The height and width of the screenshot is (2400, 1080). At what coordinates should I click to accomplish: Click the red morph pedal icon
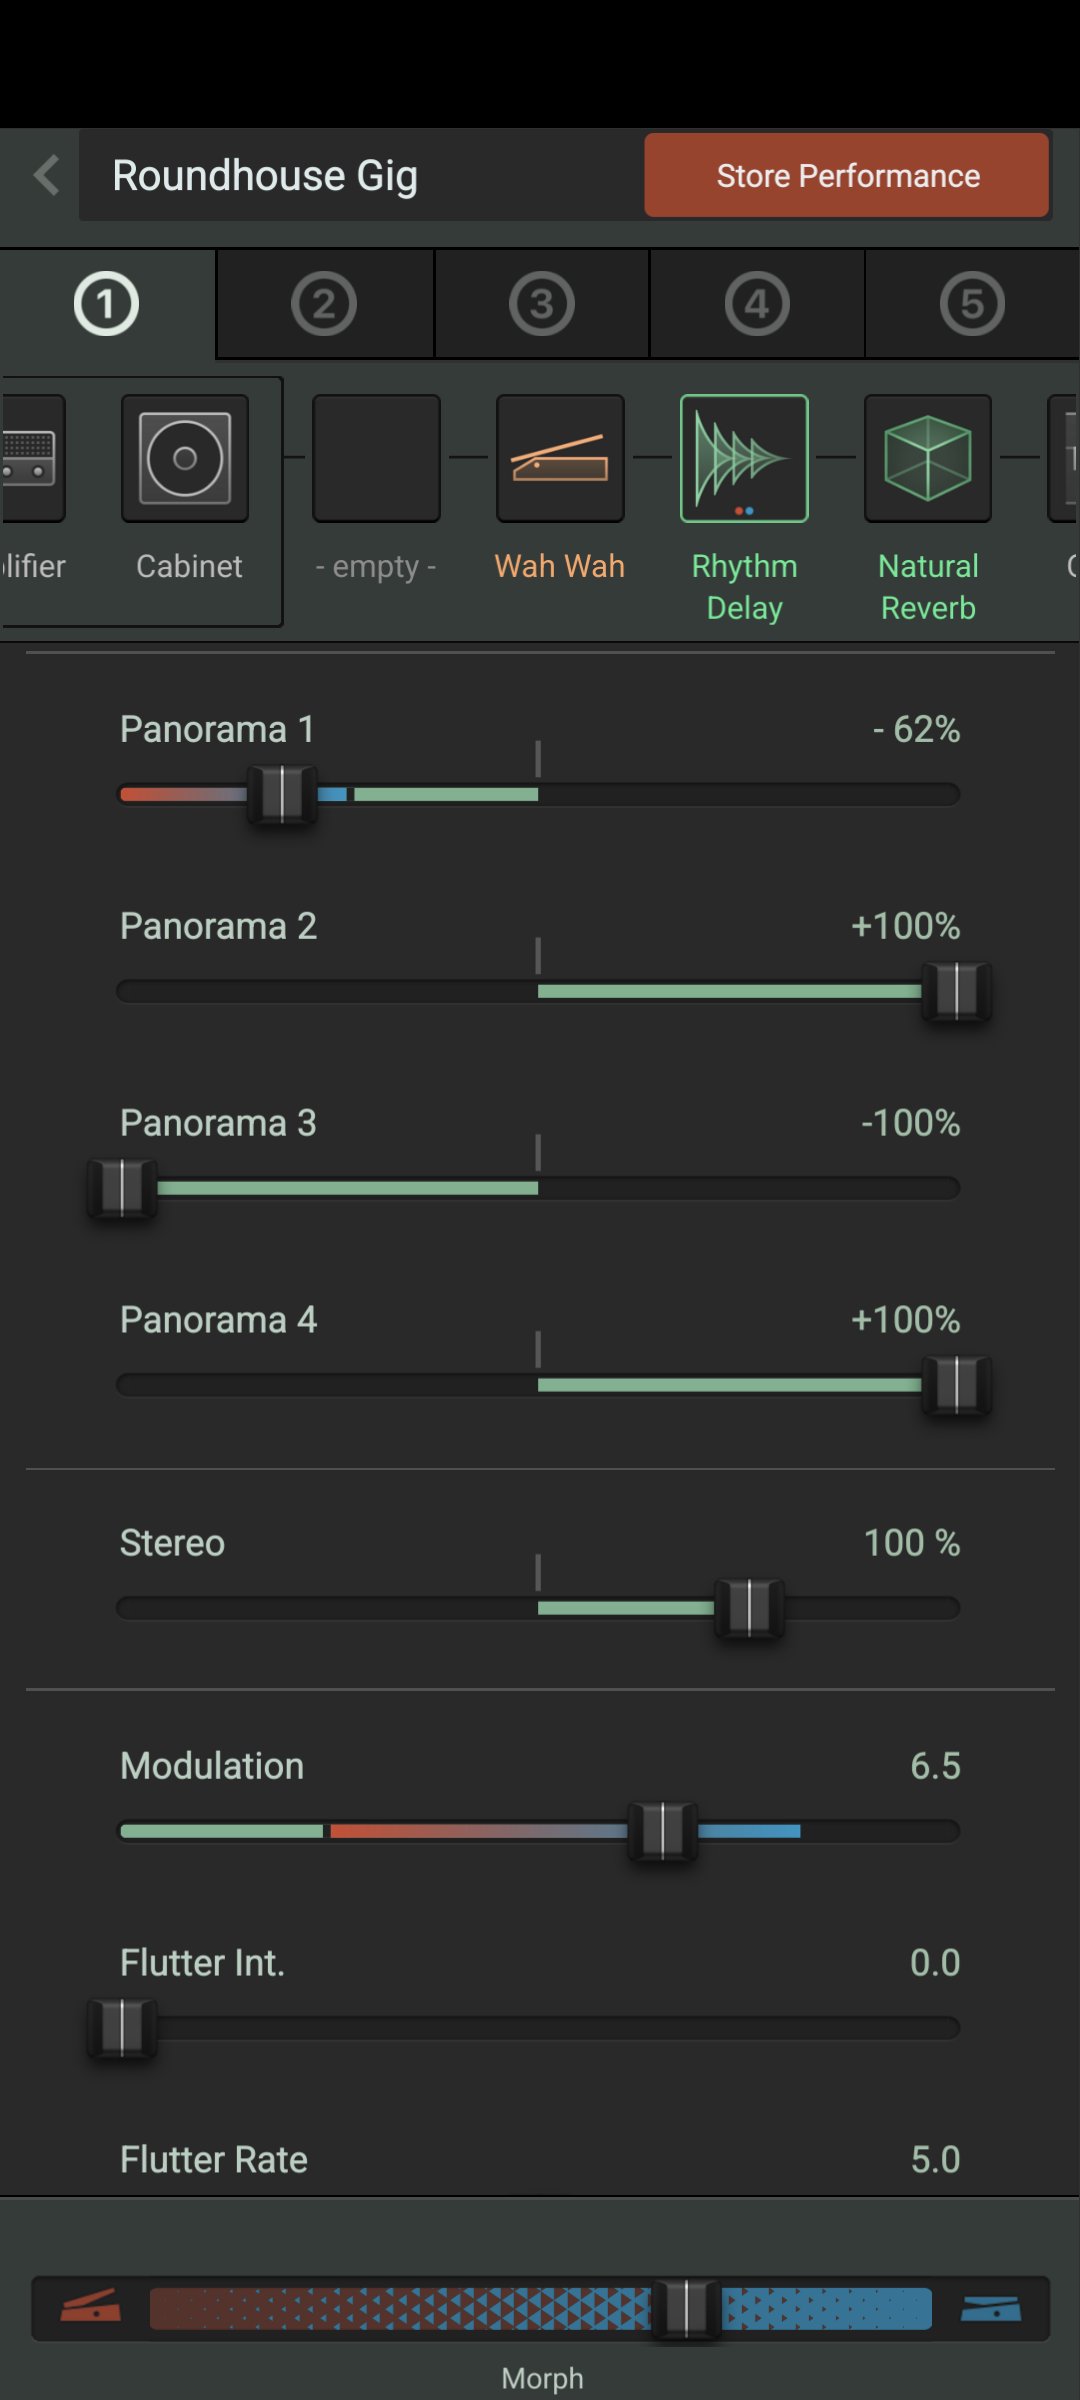tap(91, 2307)
